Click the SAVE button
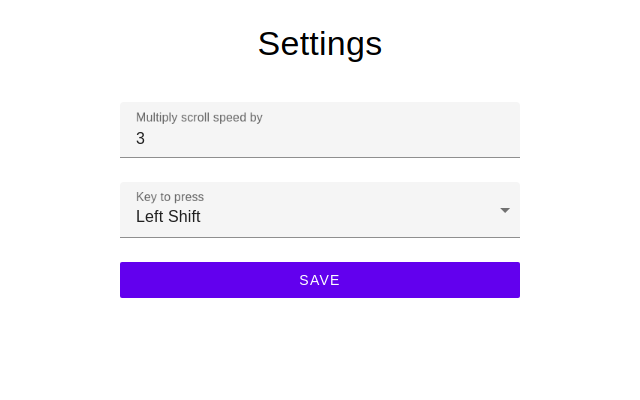 (x=320, y=280)
